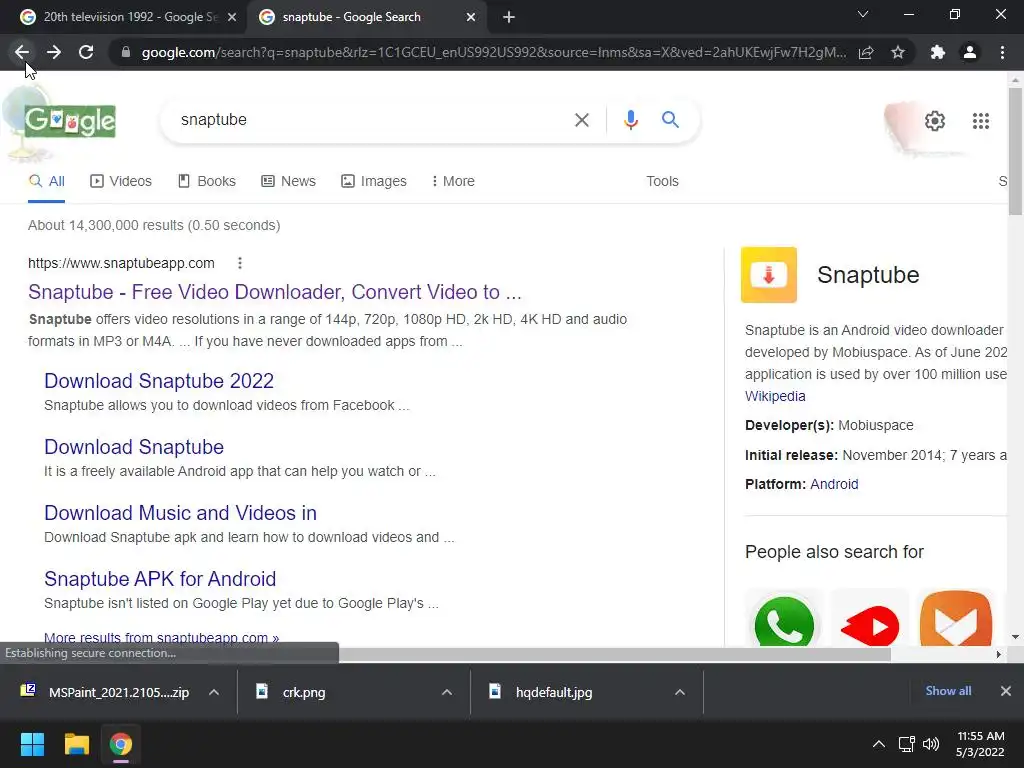Image resolution: width=1024 pixels, height=768 pixels.
Task: Start voice search with microphone
Action: pos(630,120)
